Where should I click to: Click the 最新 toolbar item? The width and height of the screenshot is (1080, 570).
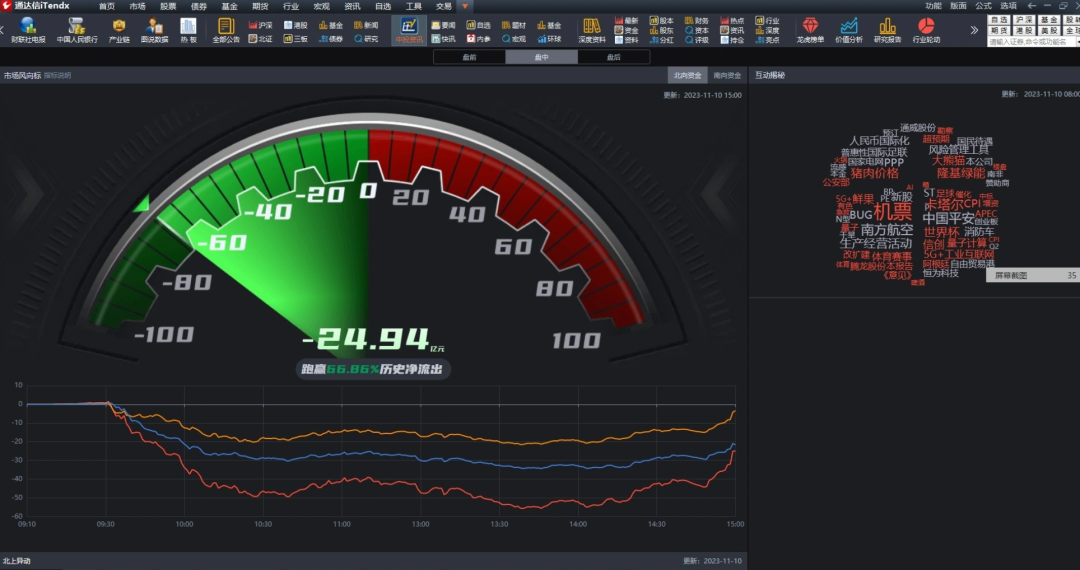(x=626, y=21)
